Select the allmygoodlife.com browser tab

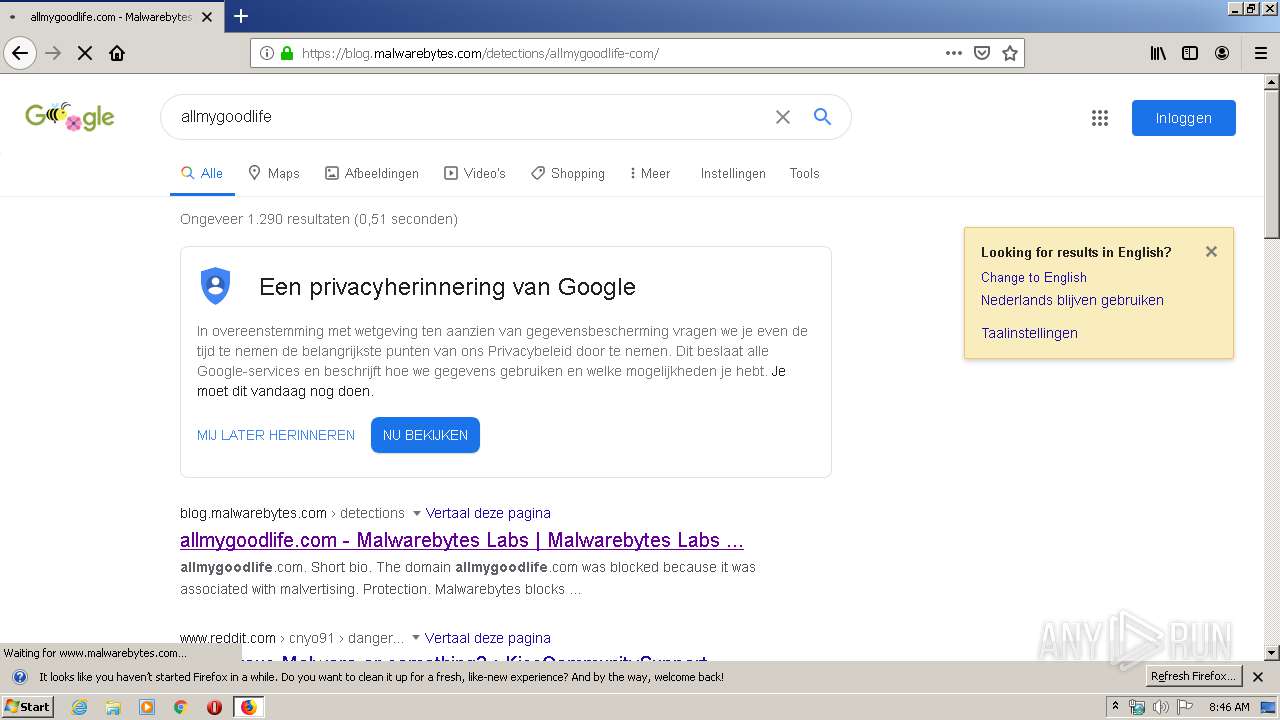pyautogui.click(x=111, y=16)
